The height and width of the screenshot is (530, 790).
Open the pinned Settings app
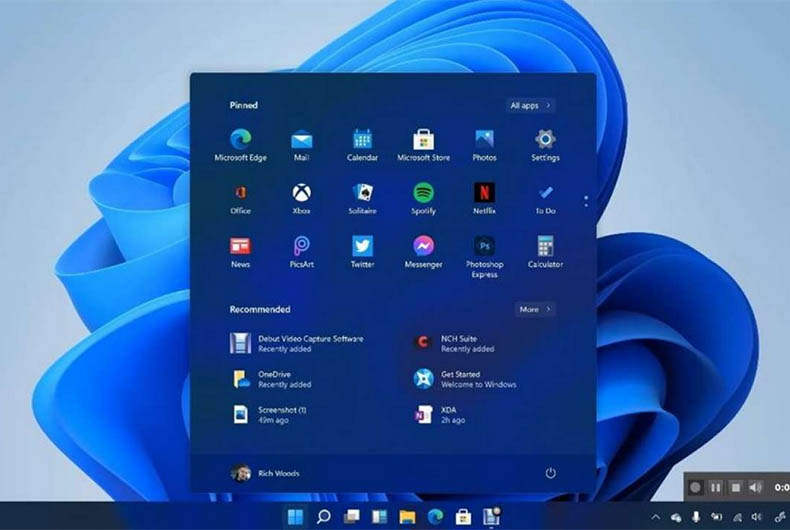545,145
